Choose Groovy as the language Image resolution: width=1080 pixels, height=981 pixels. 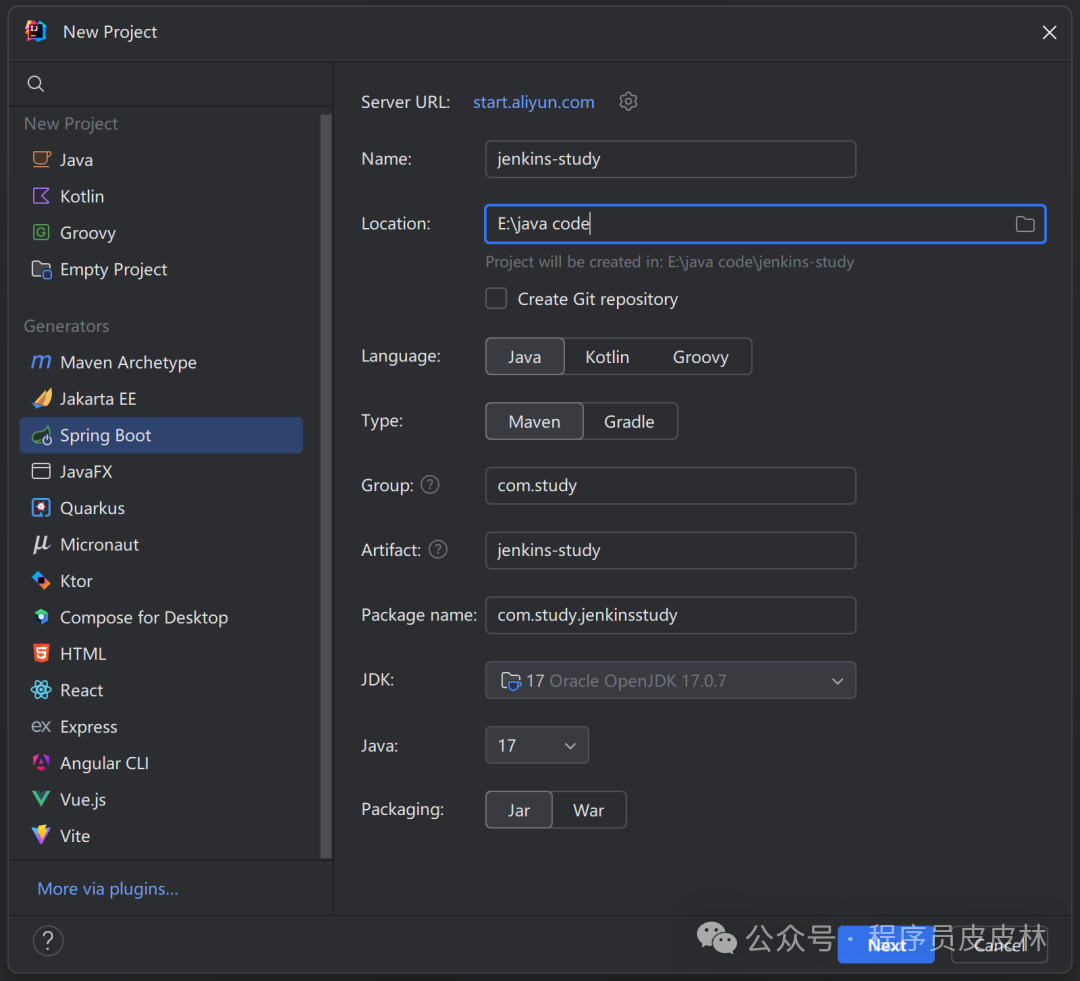[700, 357]
